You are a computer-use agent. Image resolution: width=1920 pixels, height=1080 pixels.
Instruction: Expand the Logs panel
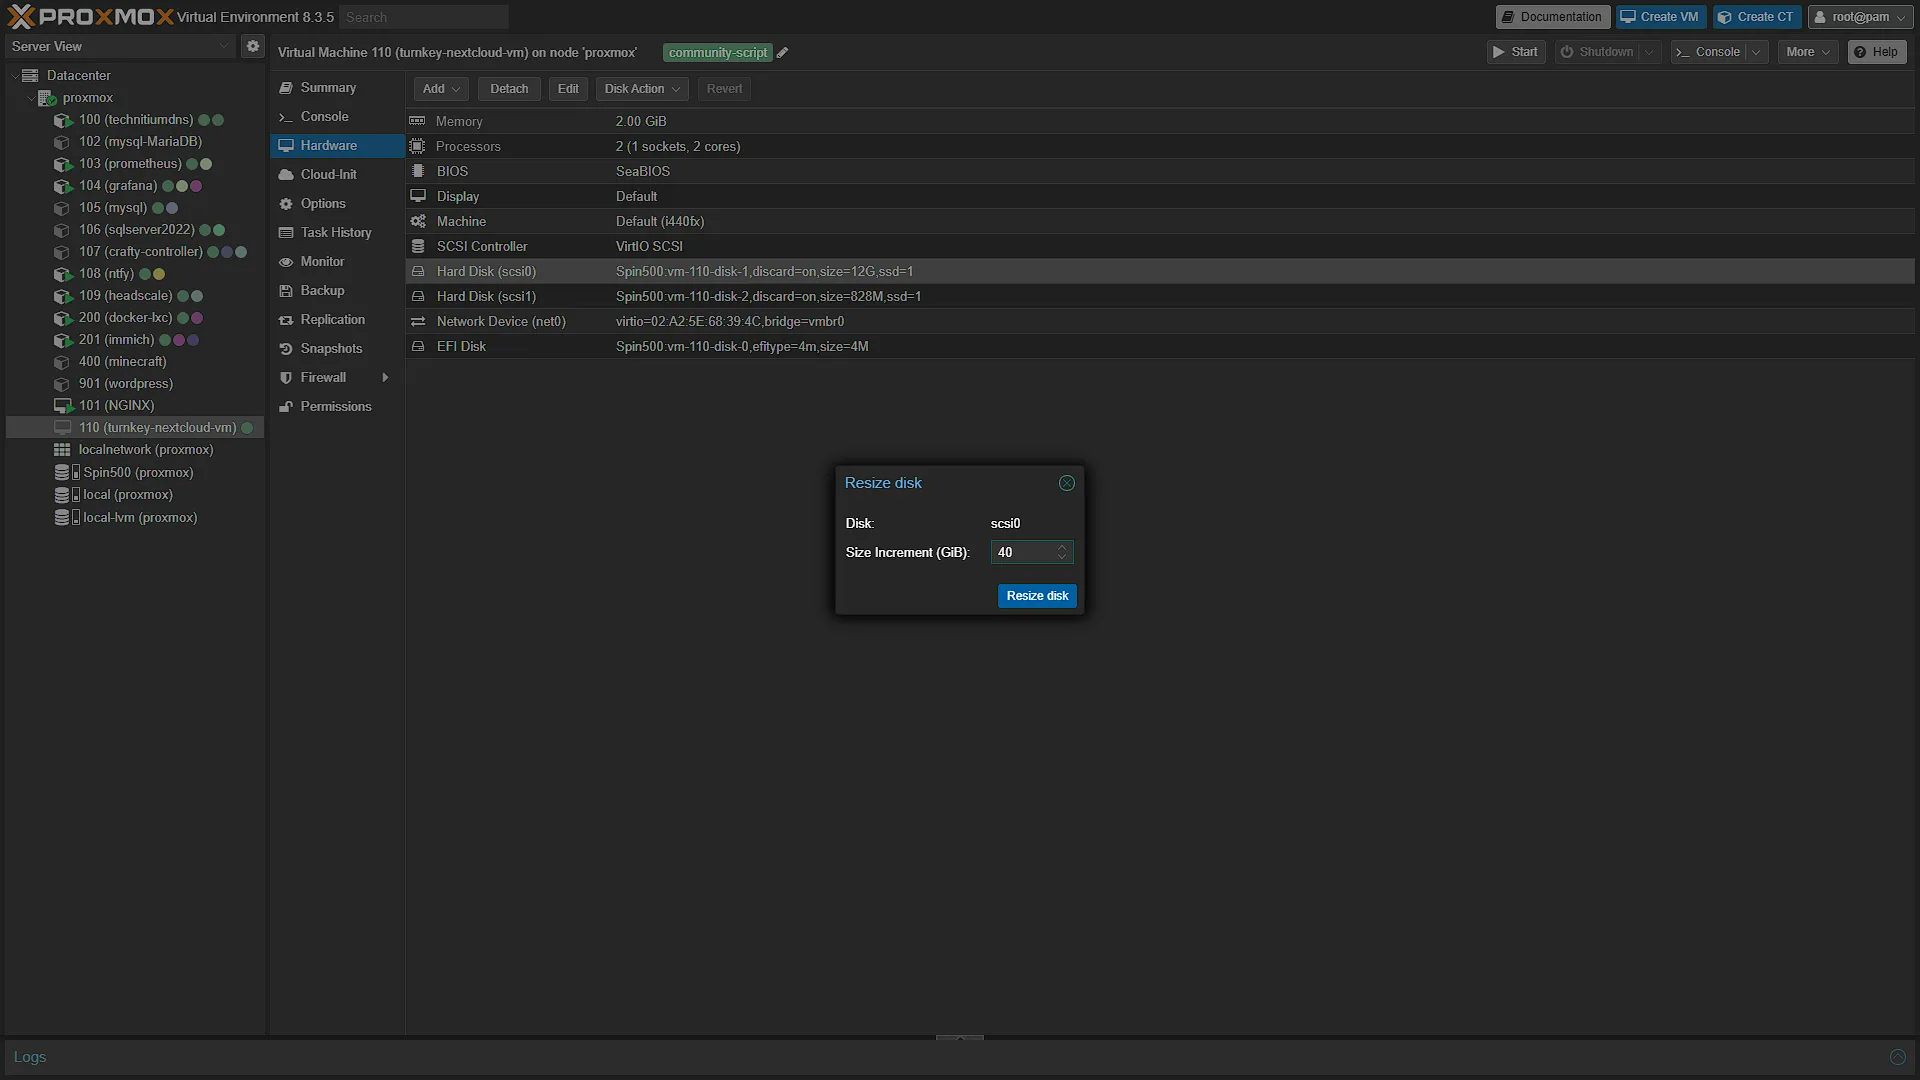point(959,1038)
